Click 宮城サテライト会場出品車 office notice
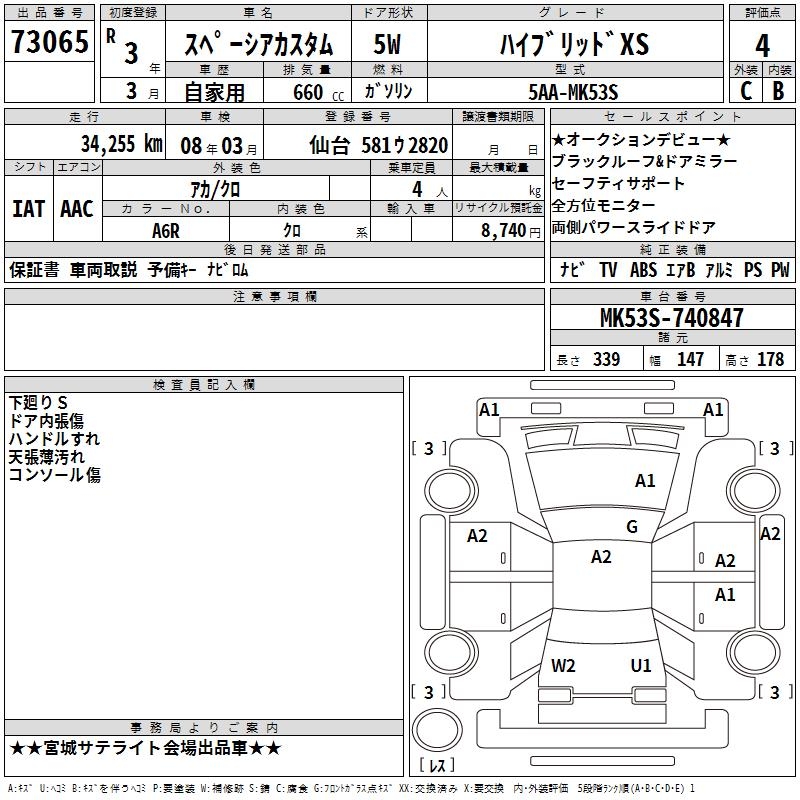Image resolution: width=800 pixels, height=800 pixels. point(145,748)
